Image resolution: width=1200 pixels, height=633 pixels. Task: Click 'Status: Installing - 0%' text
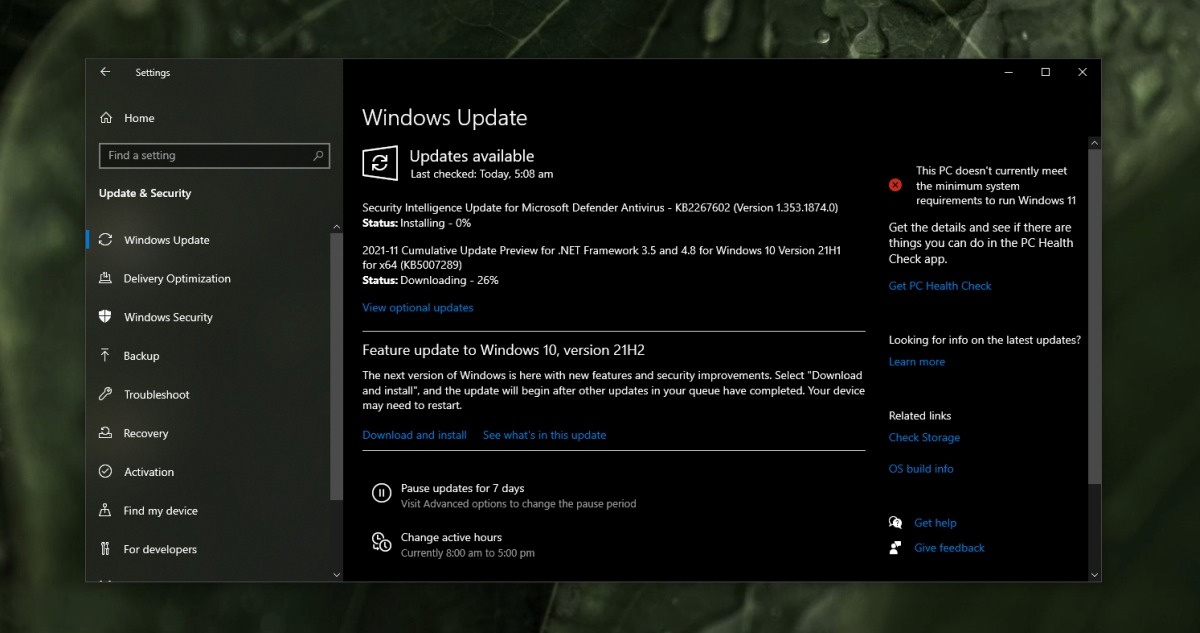tap(417, 223)
